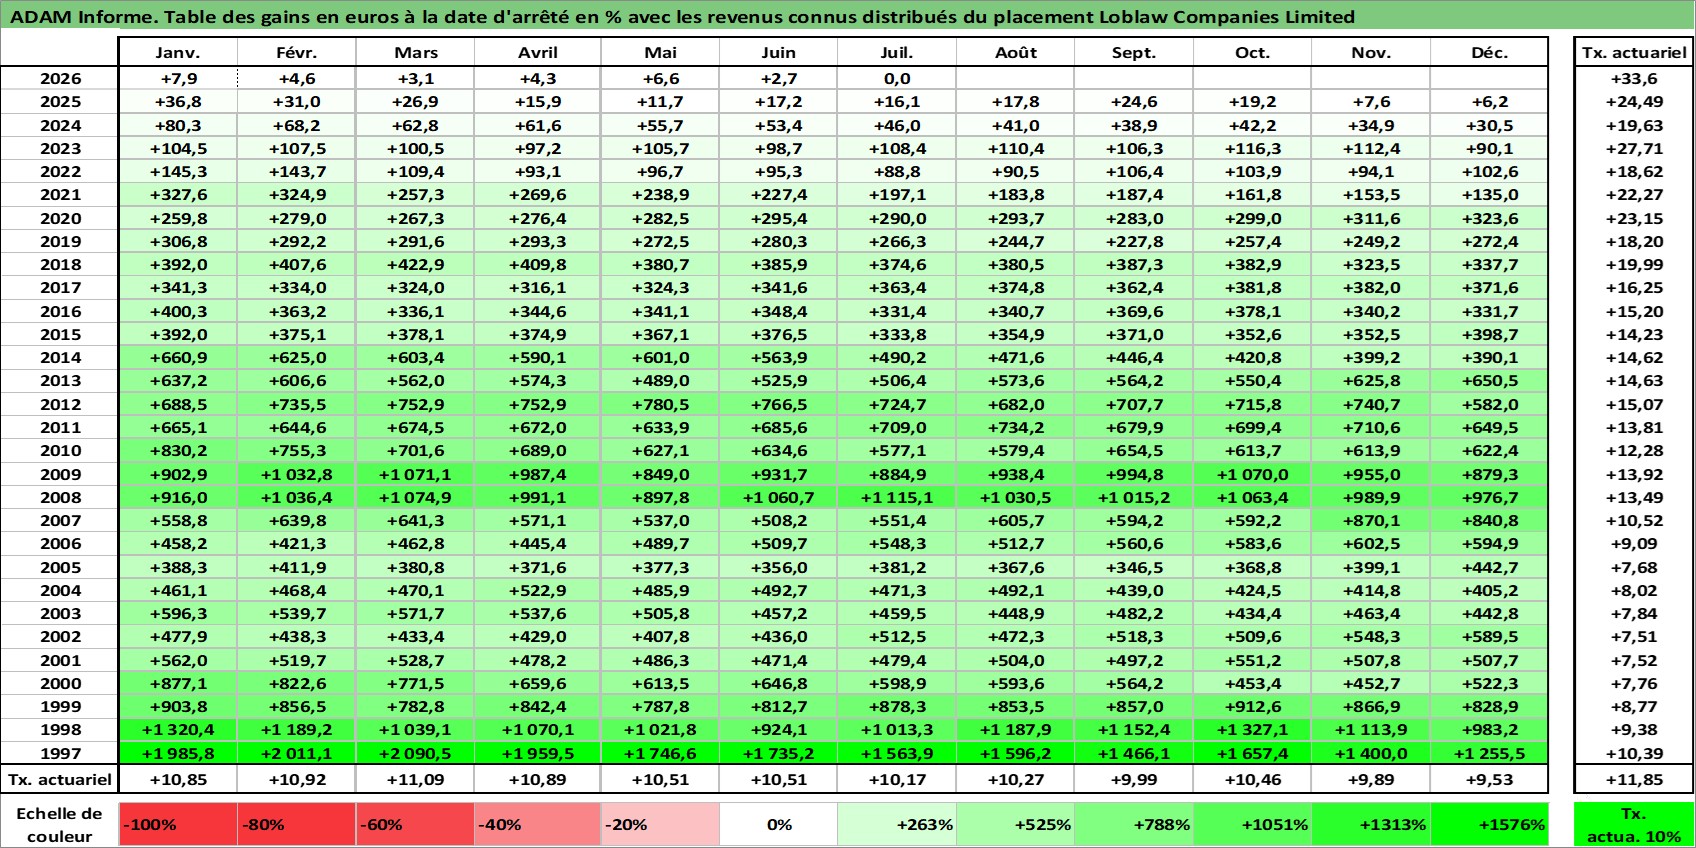Select the 2009 March cell +1 071,1

416,474
